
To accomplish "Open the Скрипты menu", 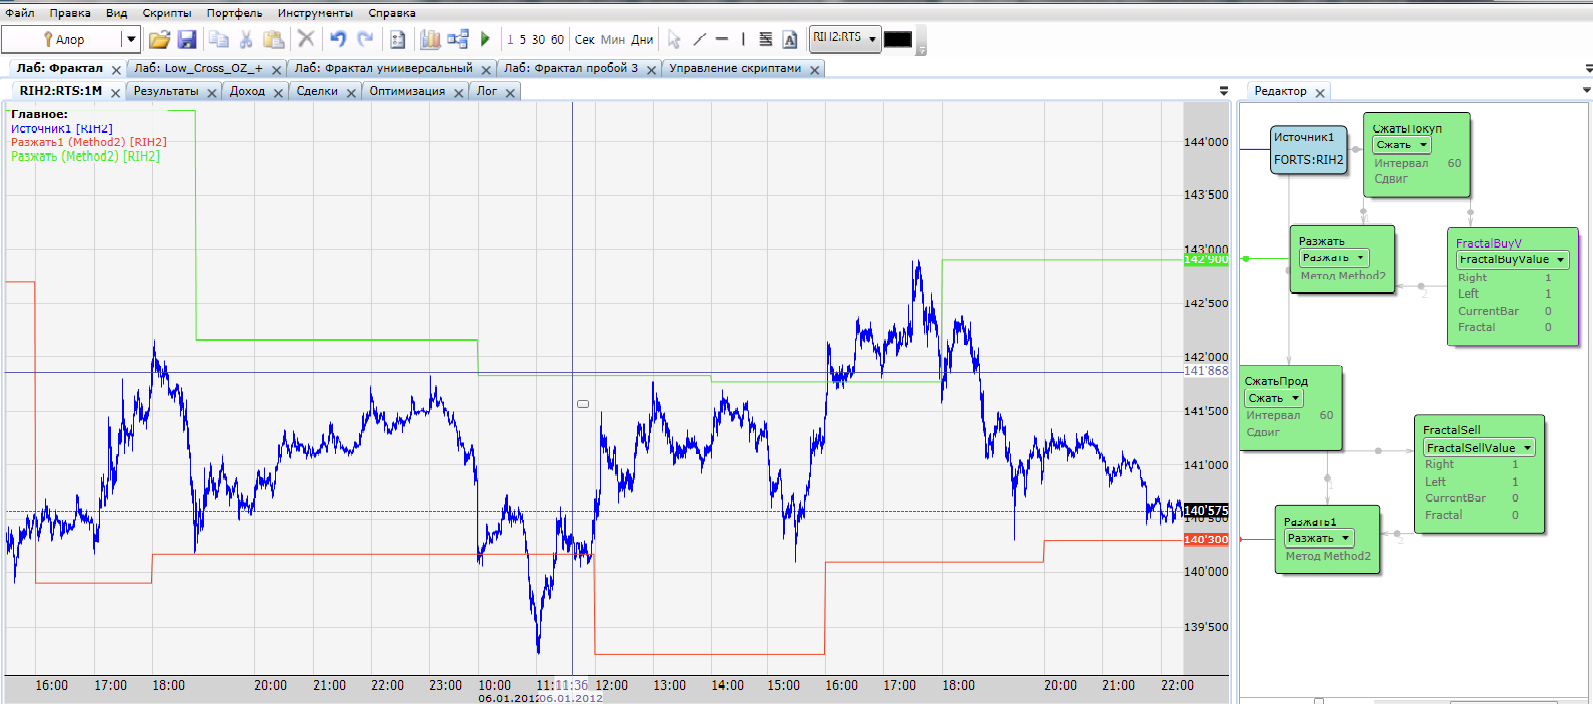I will point(167,13).
